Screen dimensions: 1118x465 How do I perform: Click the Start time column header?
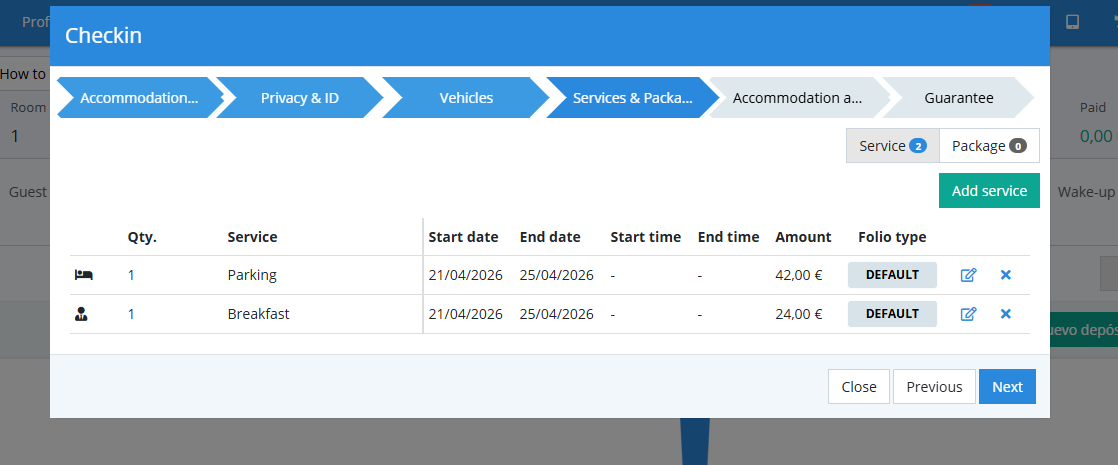pos(645,237)
